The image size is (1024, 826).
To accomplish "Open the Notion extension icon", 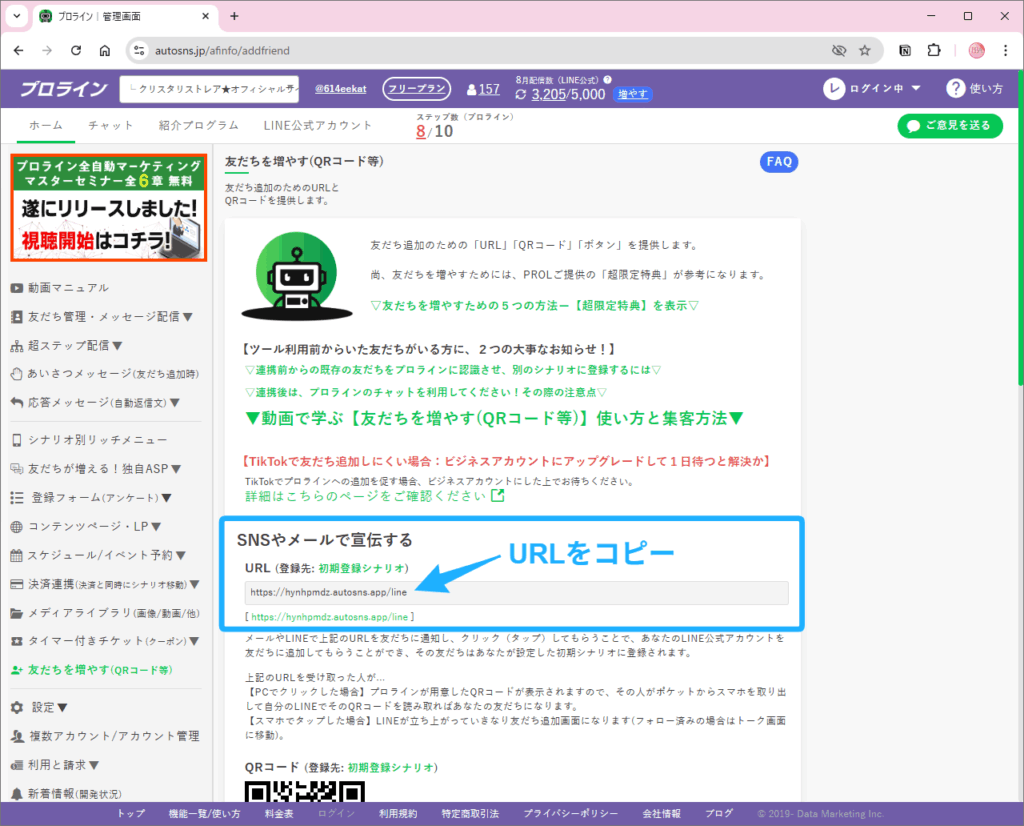I will (x=904, y=50).
